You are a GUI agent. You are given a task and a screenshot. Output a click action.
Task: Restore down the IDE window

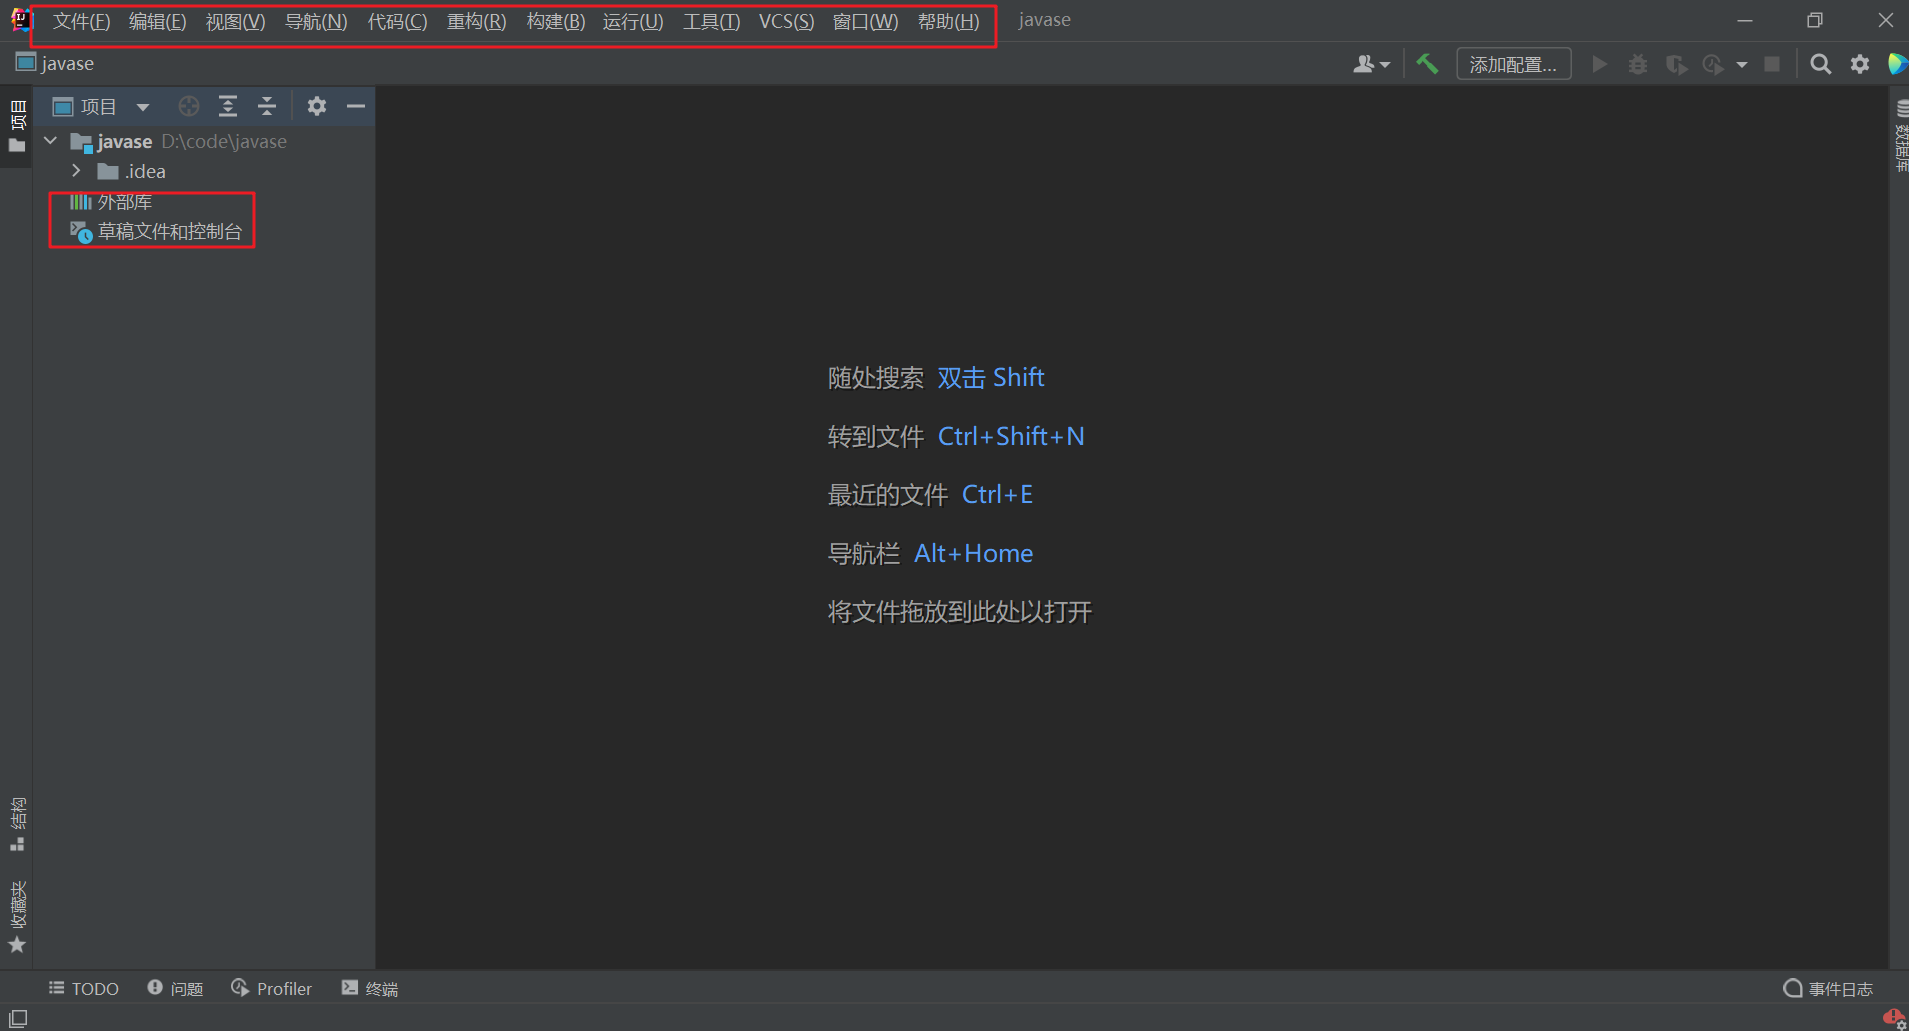tap(1815, 20)
